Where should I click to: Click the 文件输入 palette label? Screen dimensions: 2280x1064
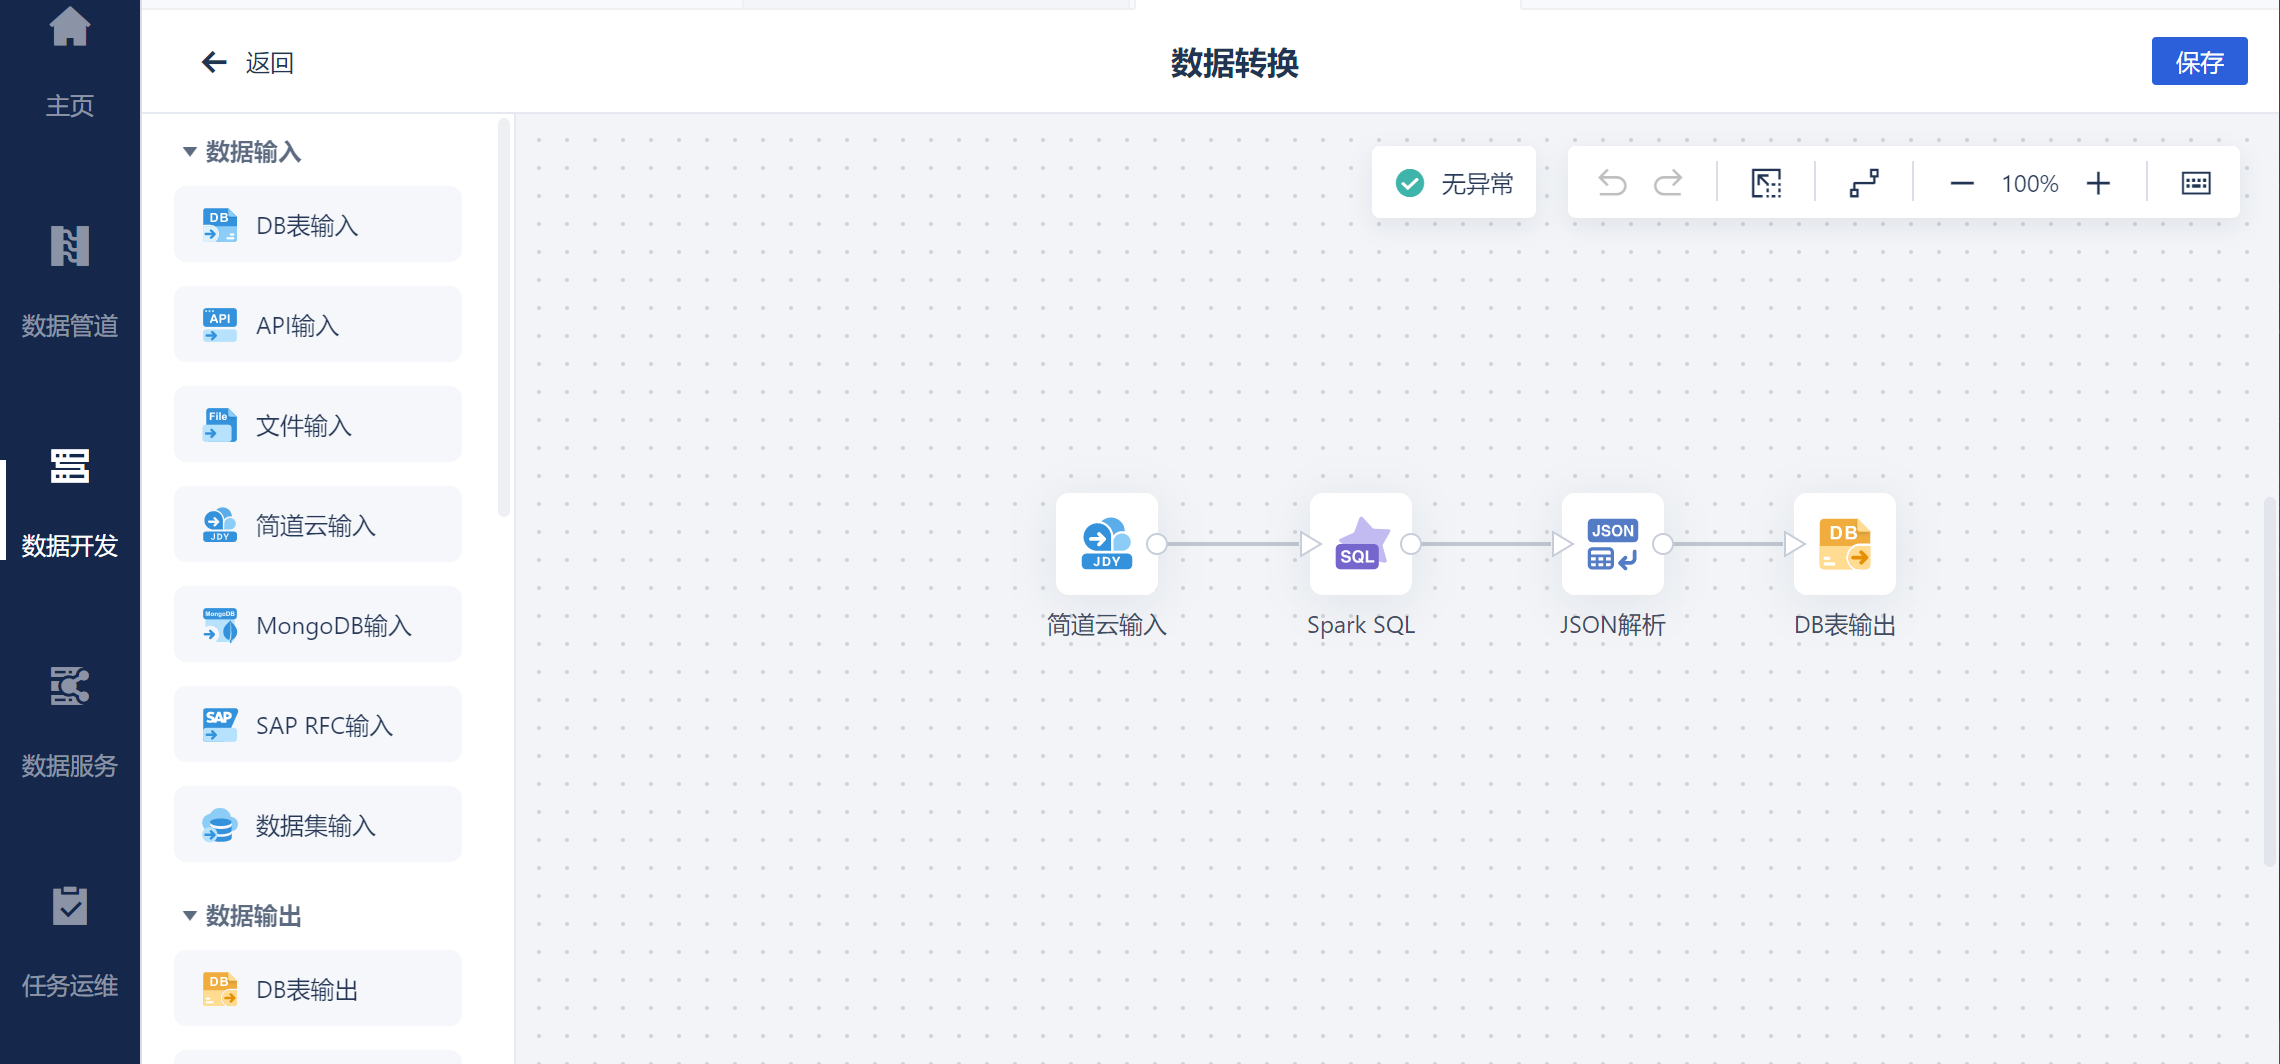click(304, 426)
